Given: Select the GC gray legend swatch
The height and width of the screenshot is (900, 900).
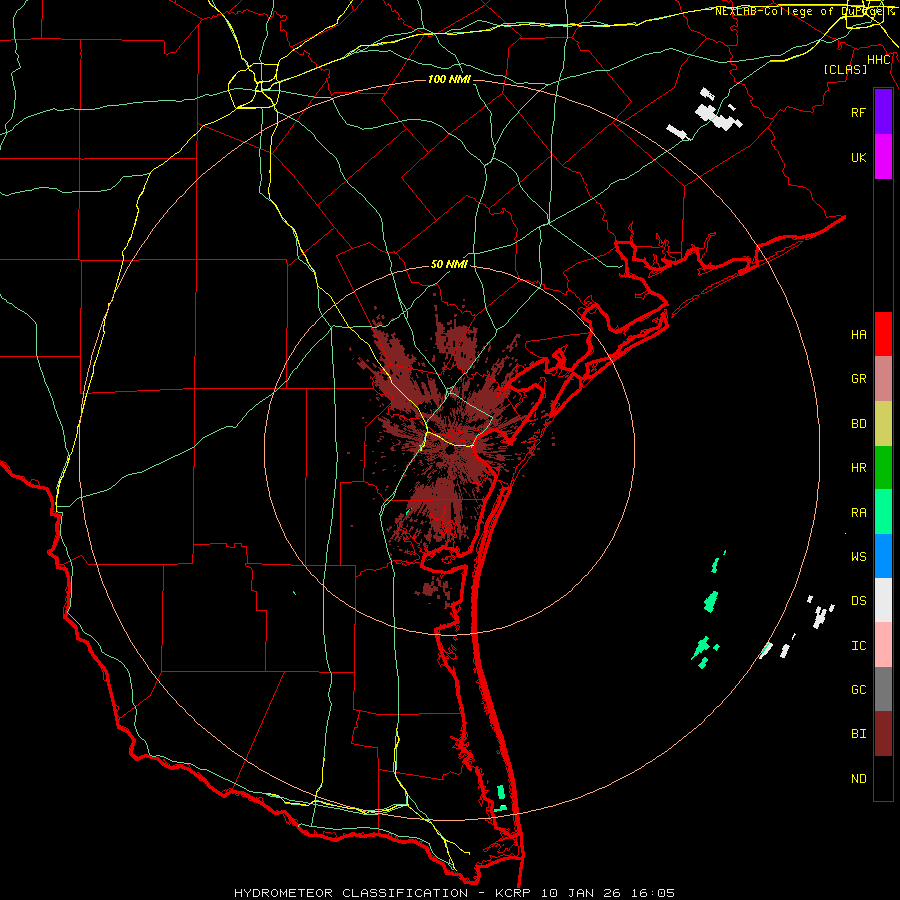Looking at the screenshot, I should (x=883, y=689).
